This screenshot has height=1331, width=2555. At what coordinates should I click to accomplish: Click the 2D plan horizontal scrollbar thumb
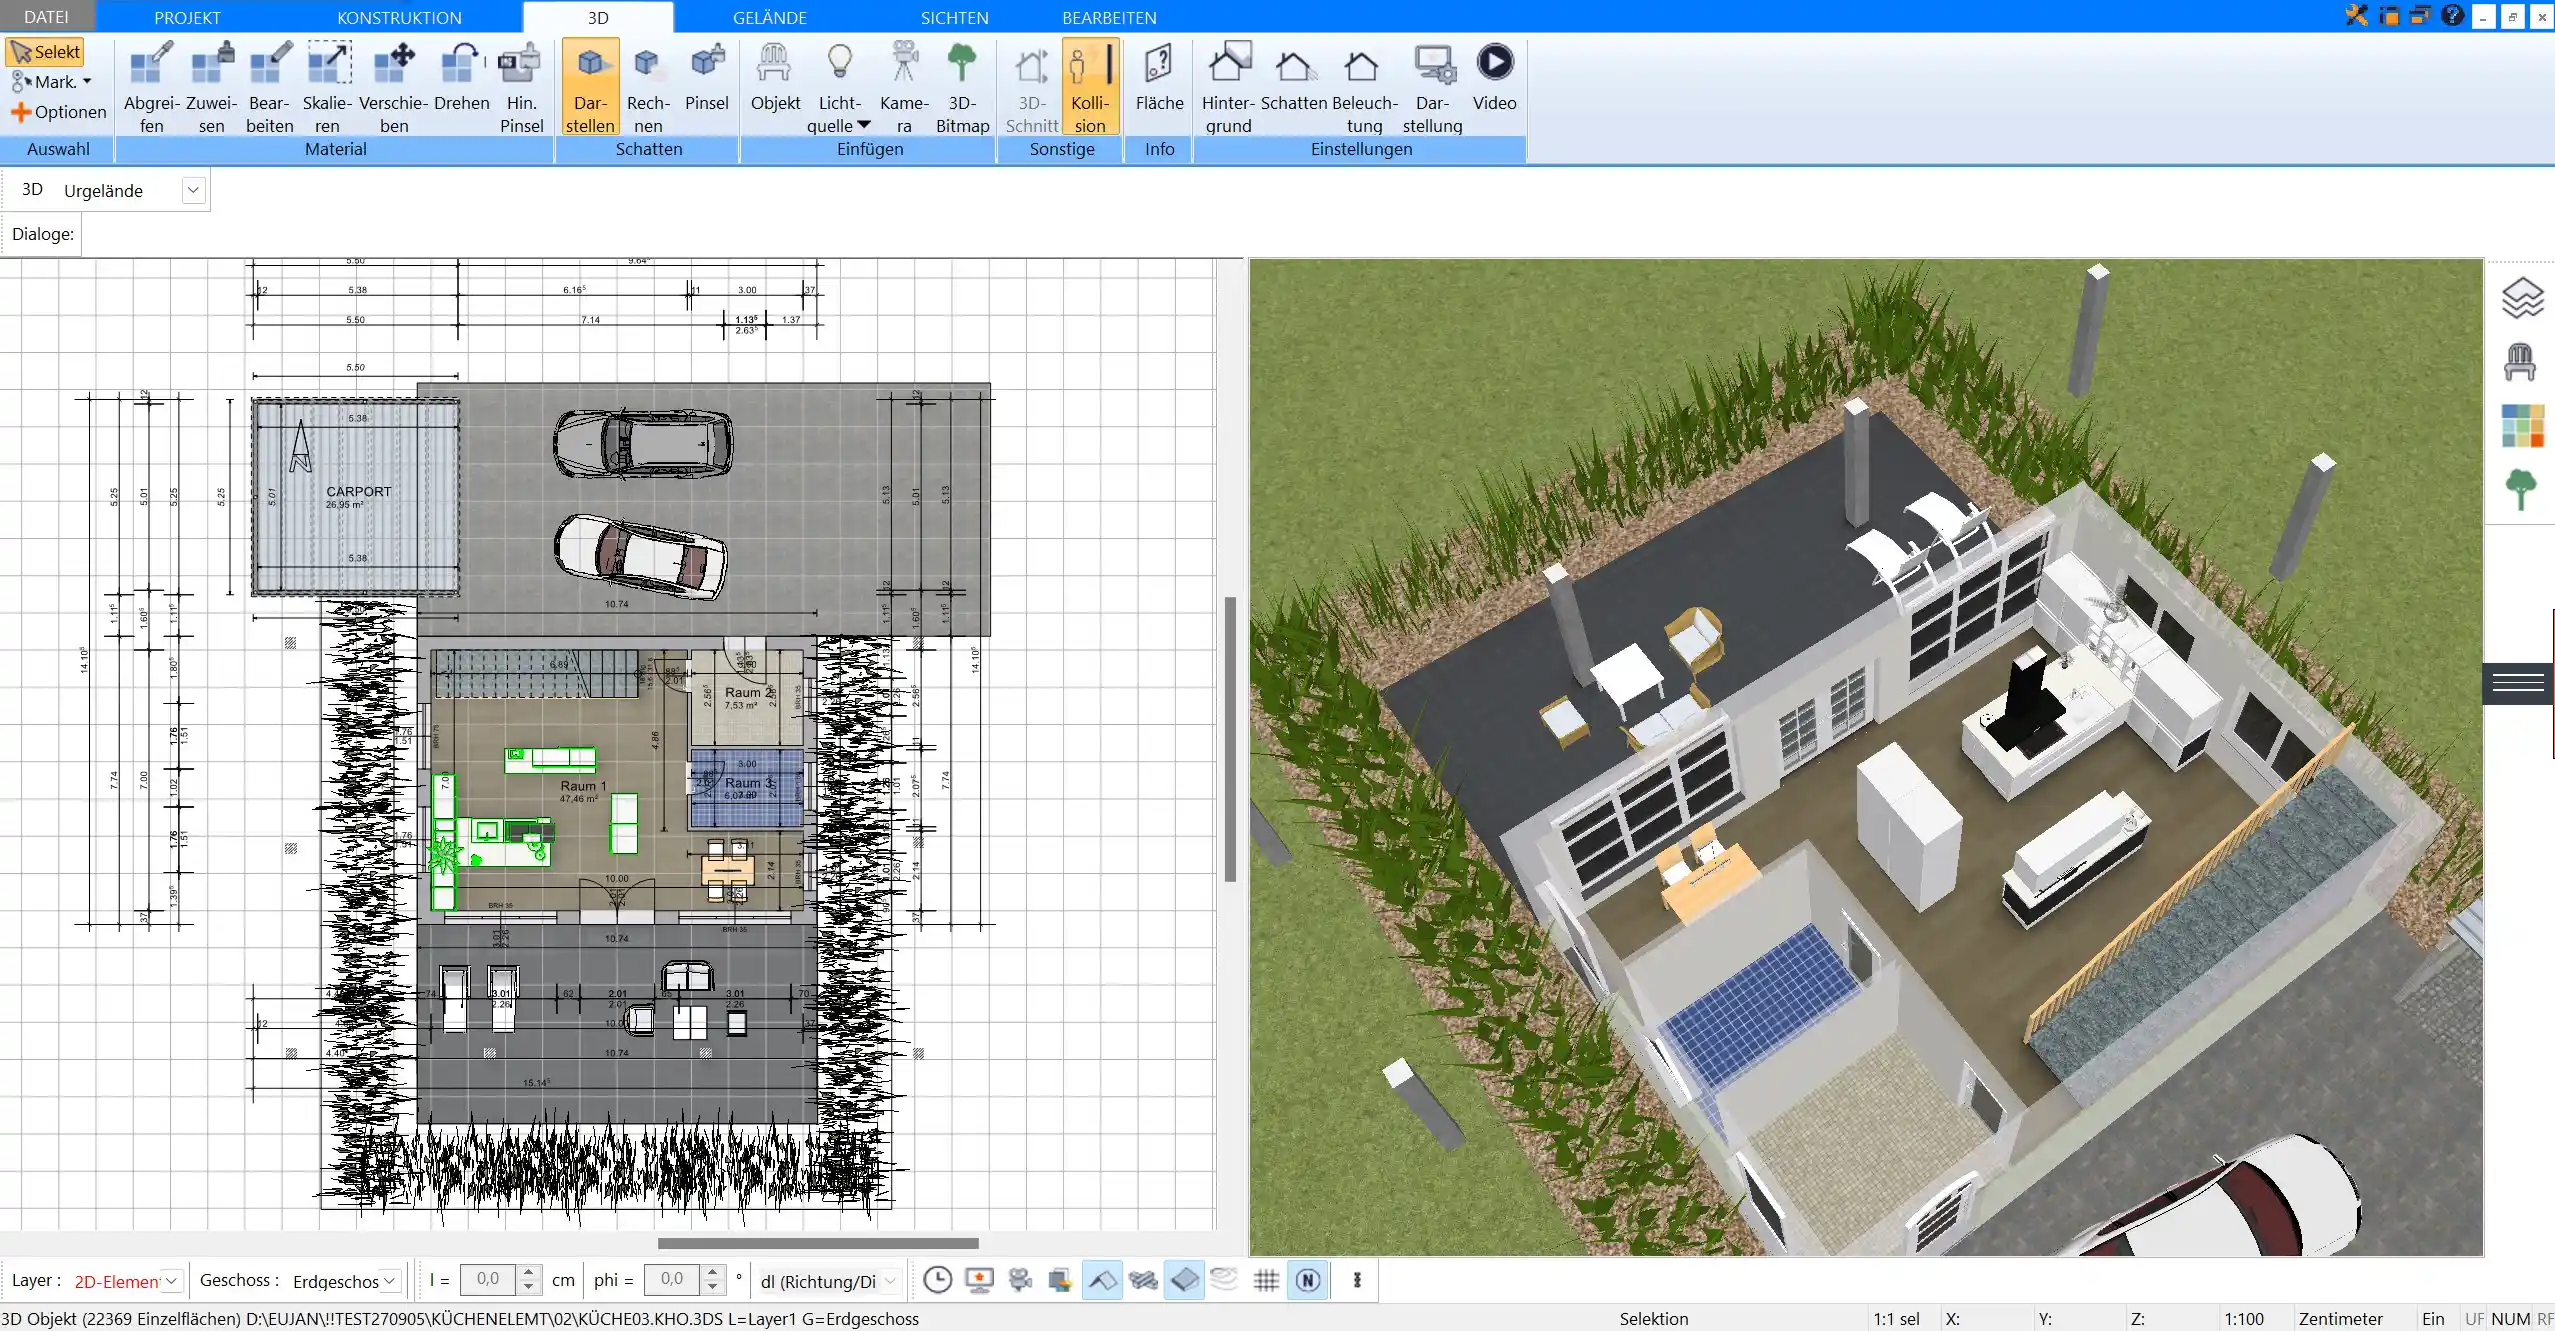click(x=818, y=1243)
